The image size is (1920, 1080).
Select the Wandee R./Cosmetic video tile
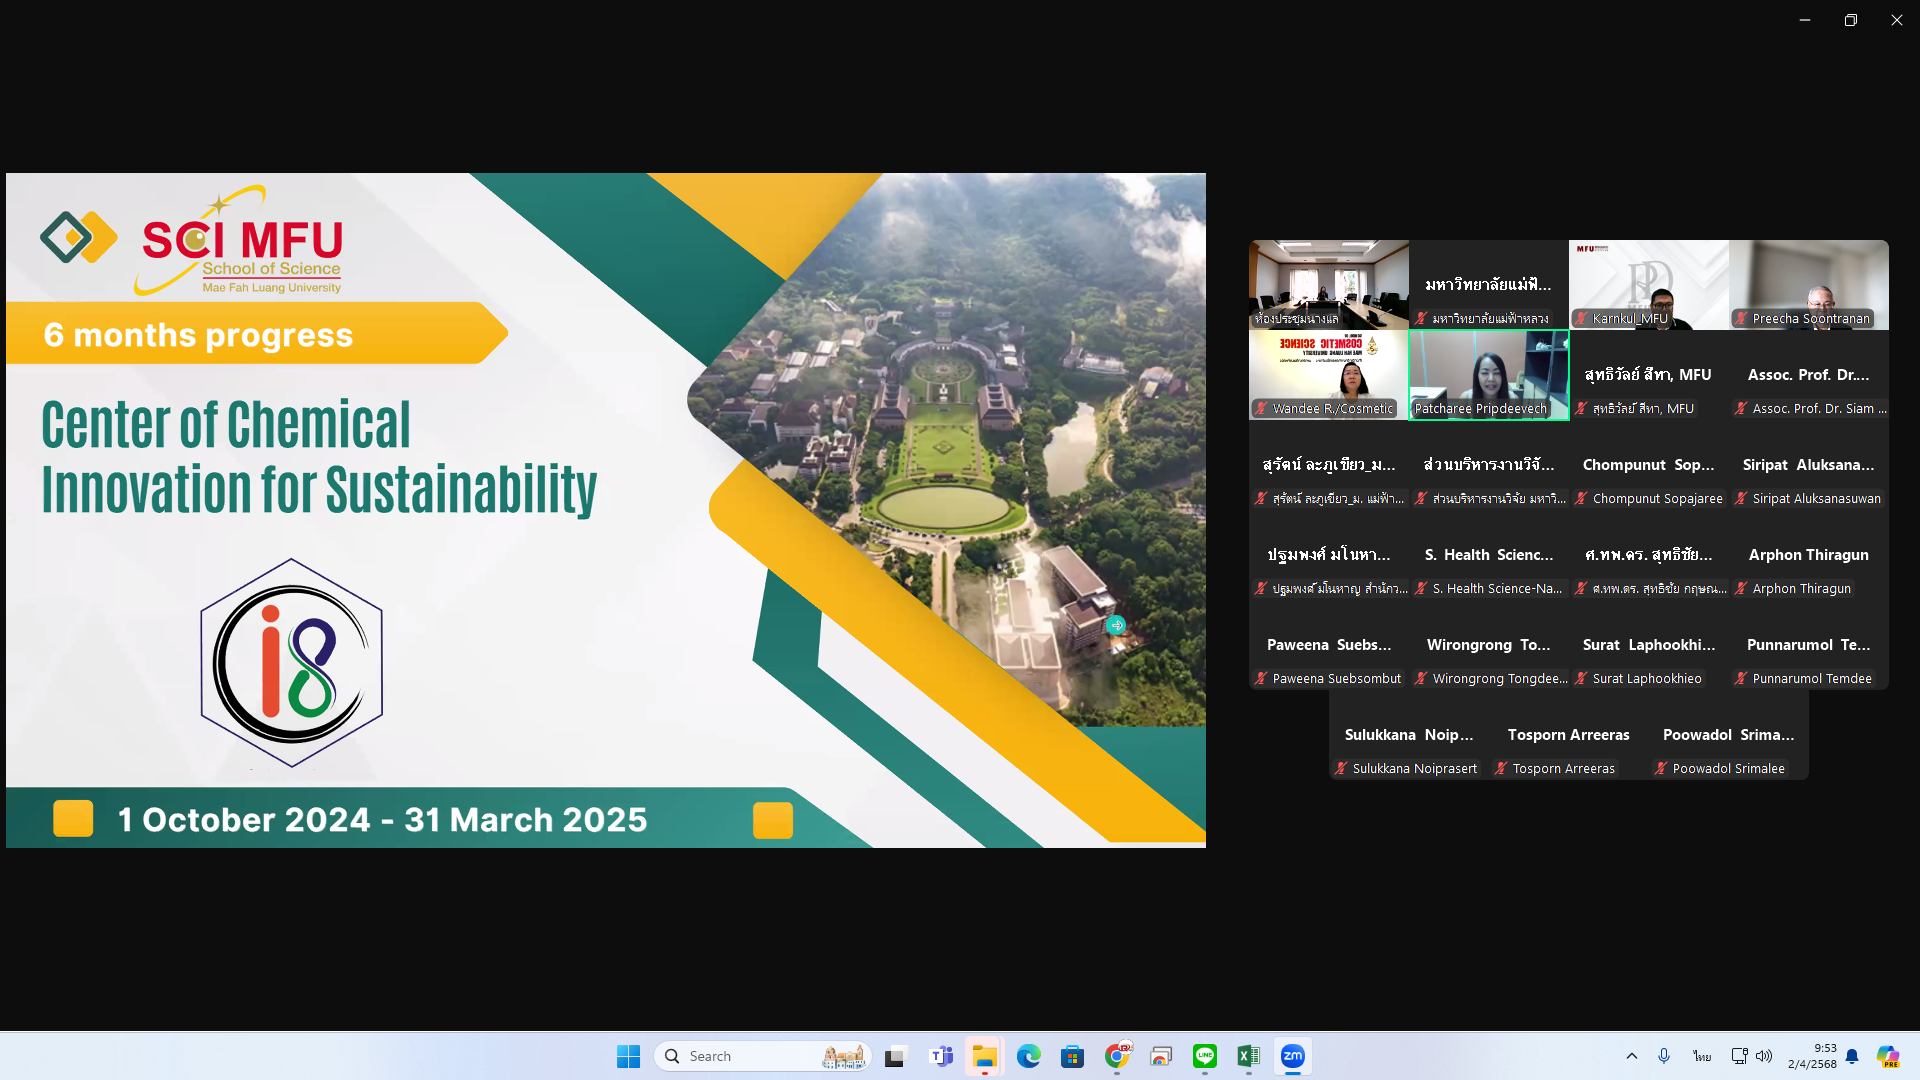[1329, 375]
